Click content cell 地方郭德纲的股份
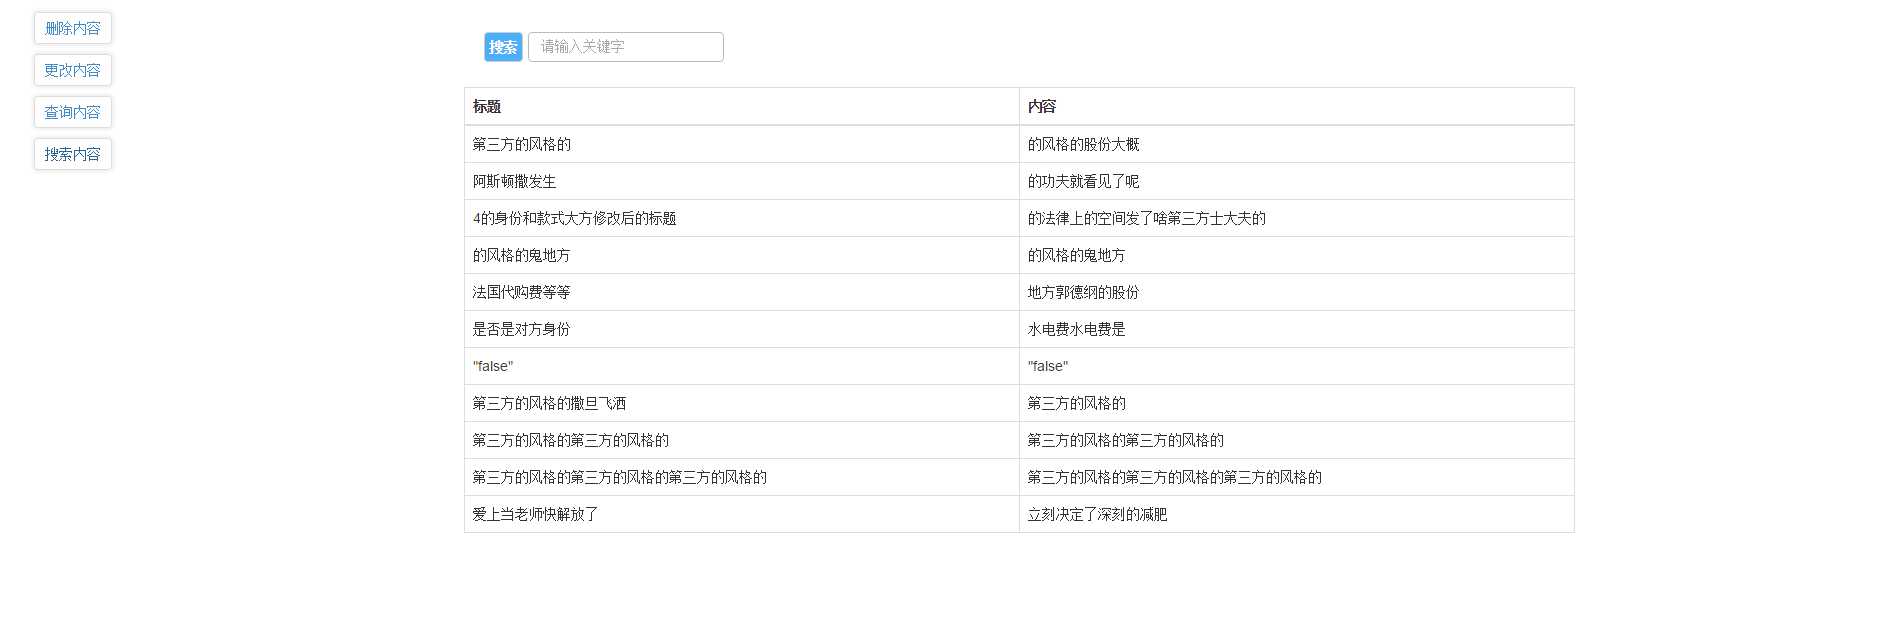The height and width of the screenshot is (629, 1884). [x=1297, y=292]
